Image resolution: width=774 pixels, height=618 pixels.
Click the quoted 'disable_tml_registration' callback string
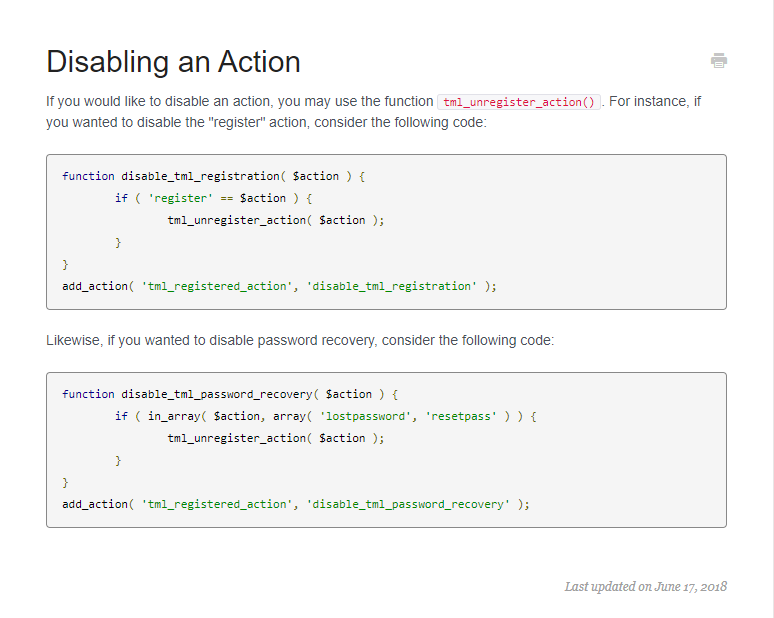392,286
